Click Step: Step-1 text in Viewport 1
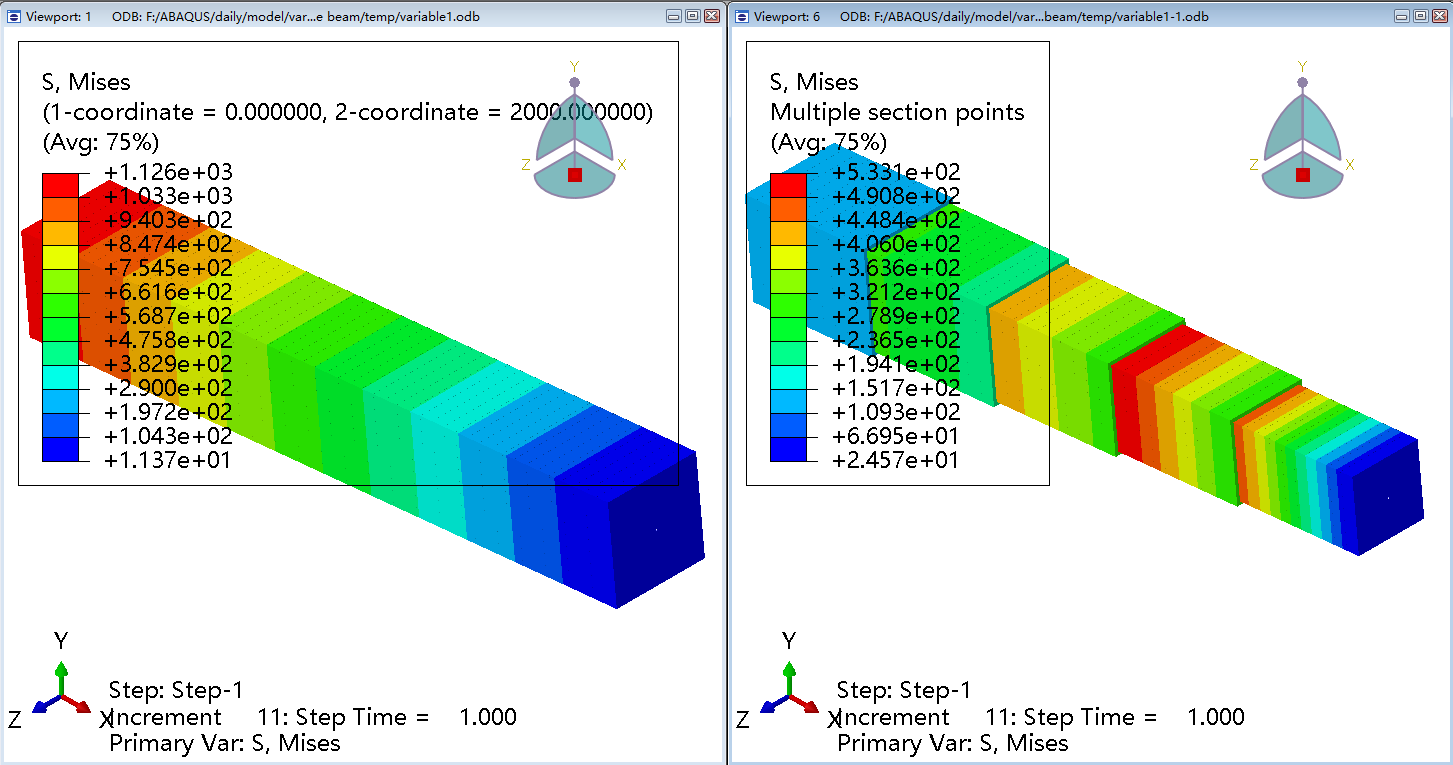Image resolution: width=1453 pixels, height=765 pixels. coord(176,691)
